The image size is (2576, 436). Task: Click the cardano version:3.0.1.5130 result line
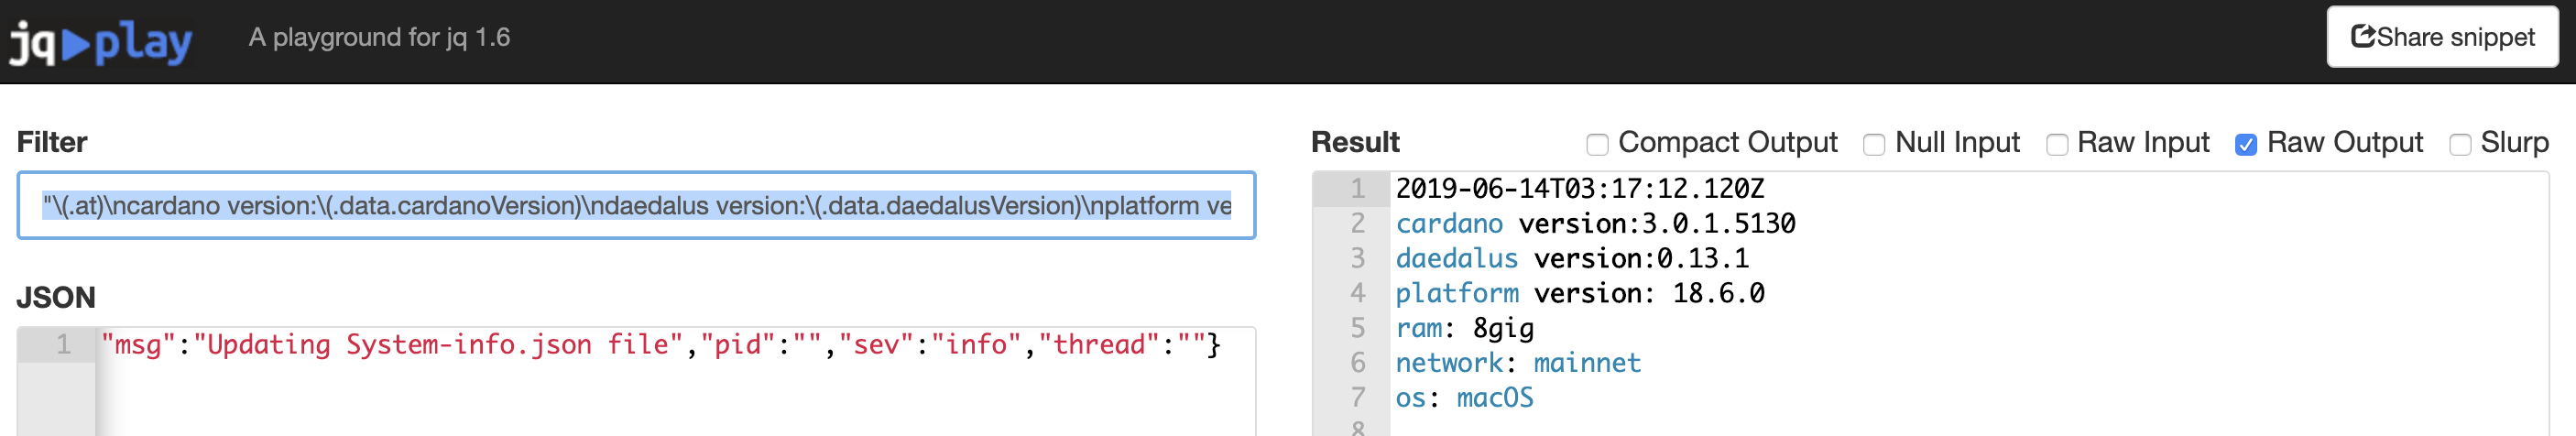pos(1595,224)
